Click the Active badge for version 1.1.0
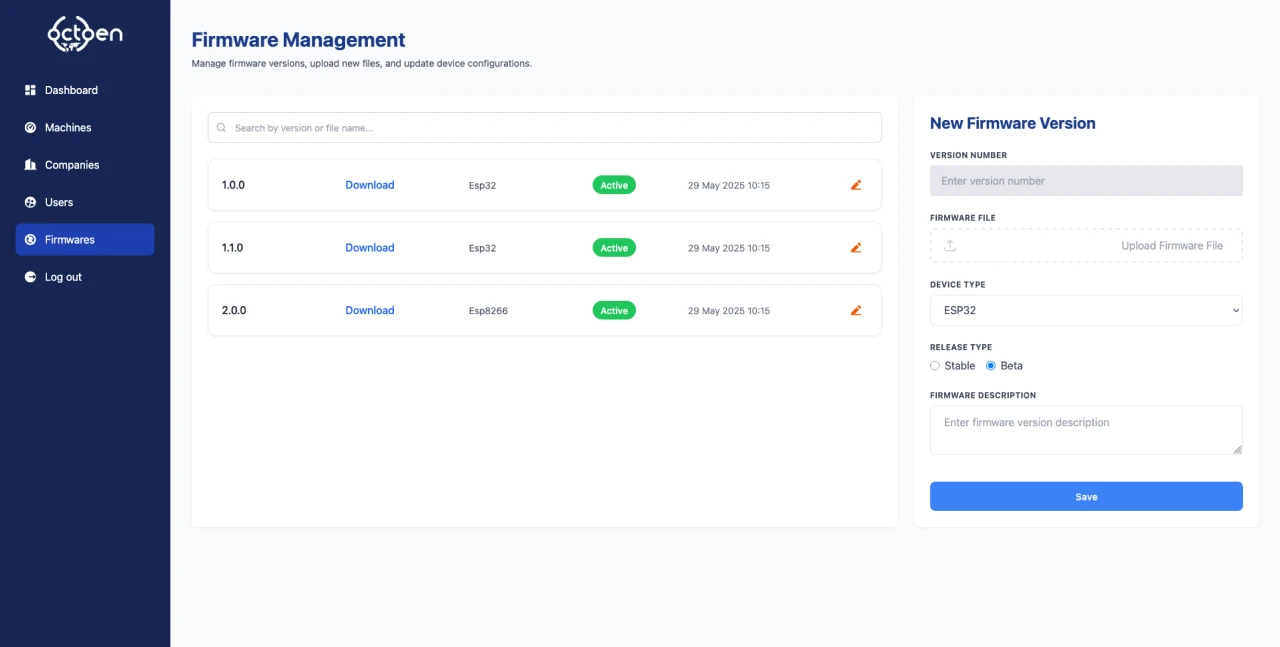1280x647 pixels. pyautogui.click(x=613, y=247)
